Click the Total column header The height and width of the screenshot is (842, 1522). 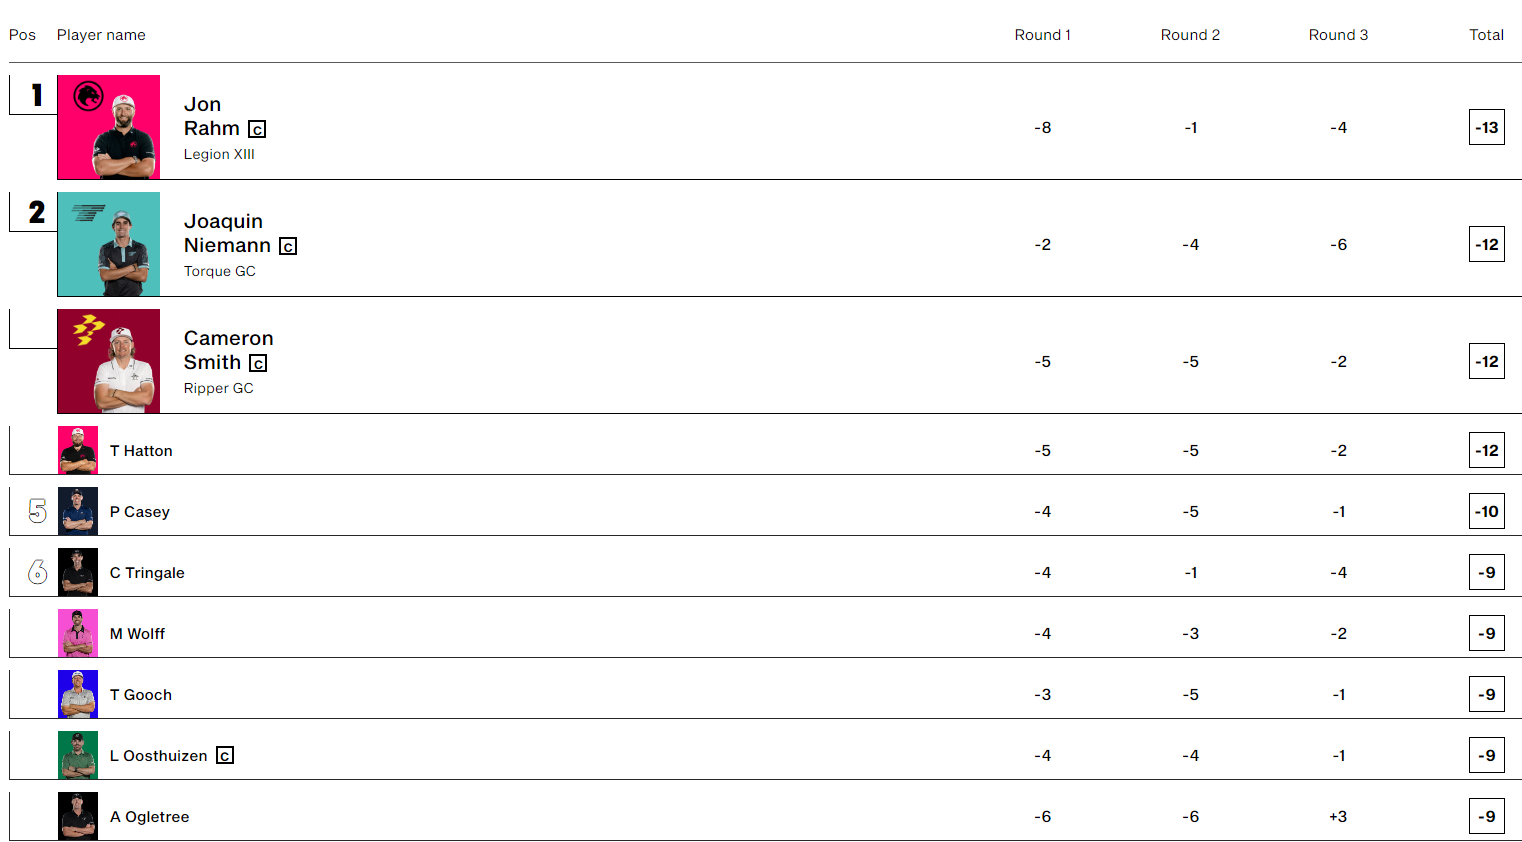[1486, 35]
